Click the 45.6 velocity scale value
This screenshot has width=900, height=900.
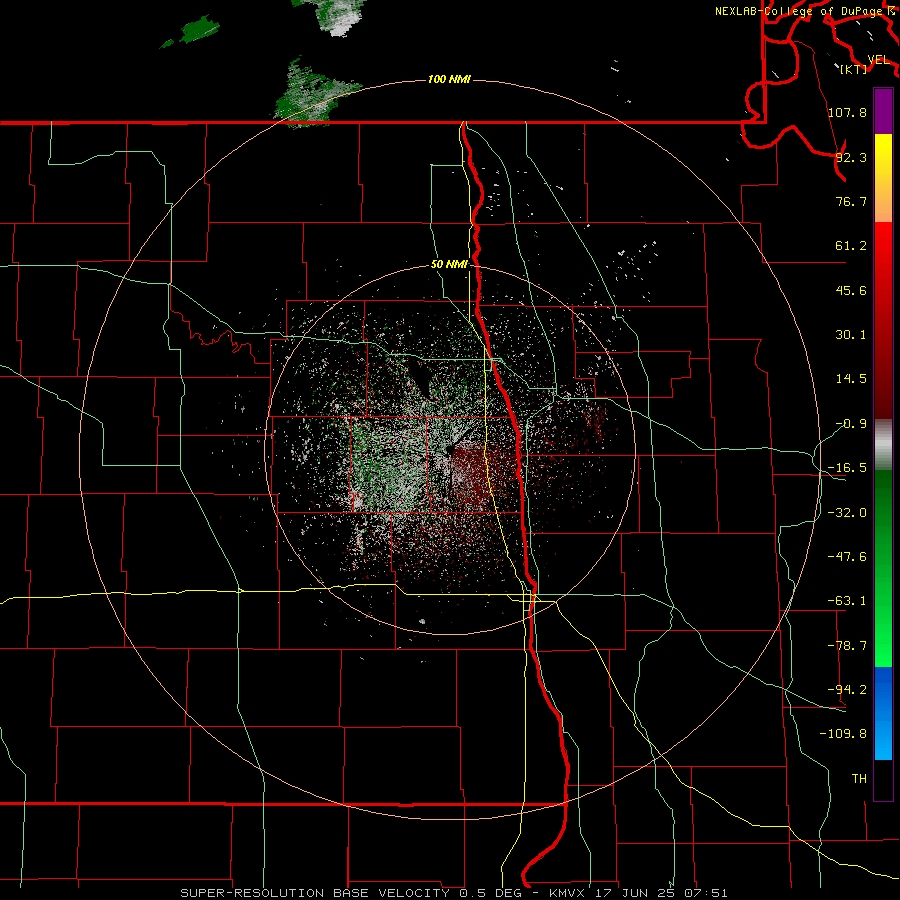coord(851,290)
